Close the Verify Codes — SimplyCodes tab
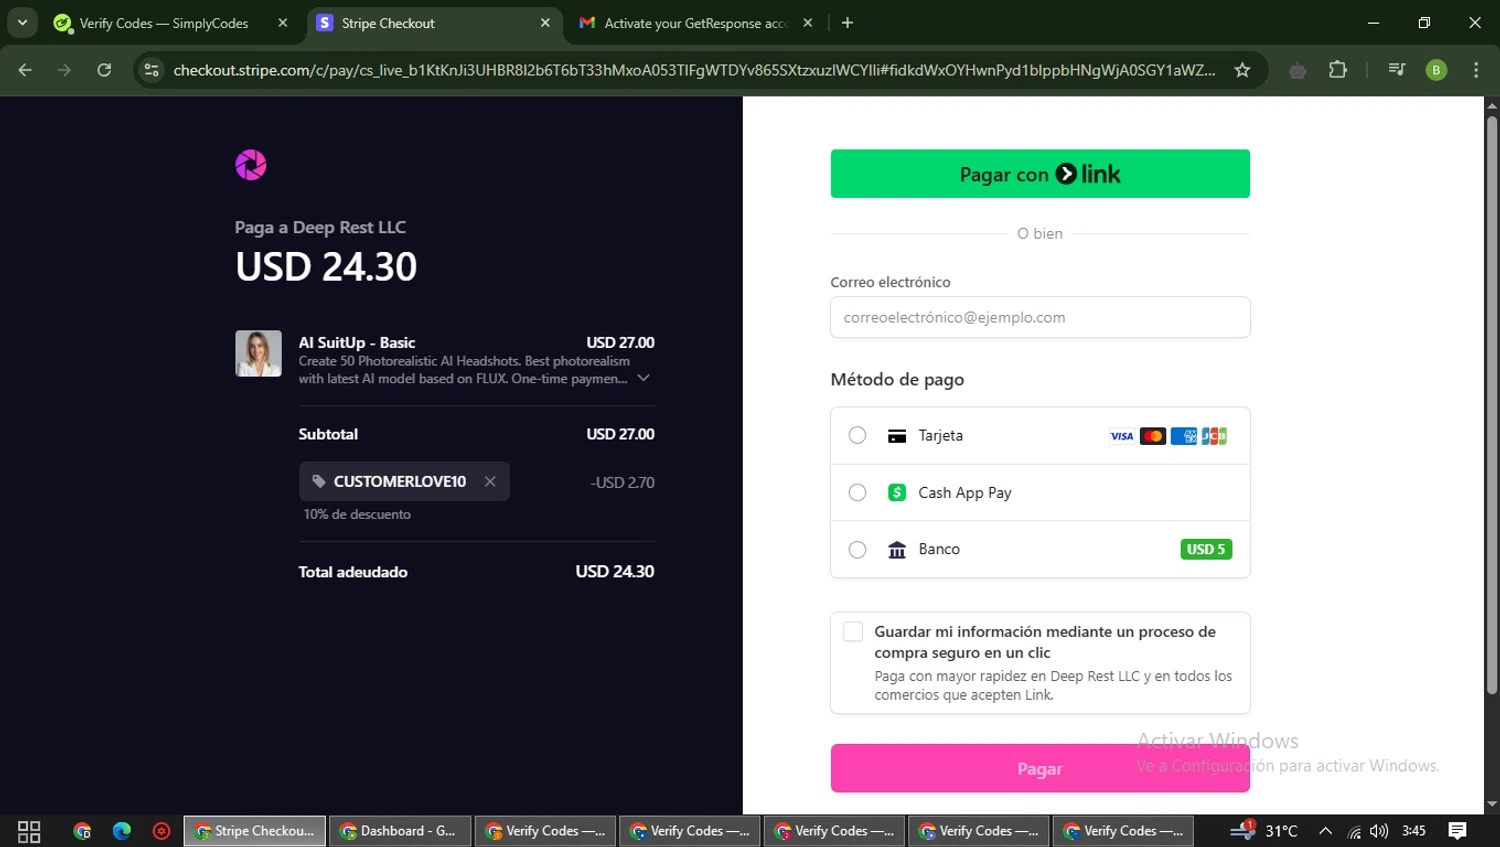The image size is (1500, 847). point(283,23)
